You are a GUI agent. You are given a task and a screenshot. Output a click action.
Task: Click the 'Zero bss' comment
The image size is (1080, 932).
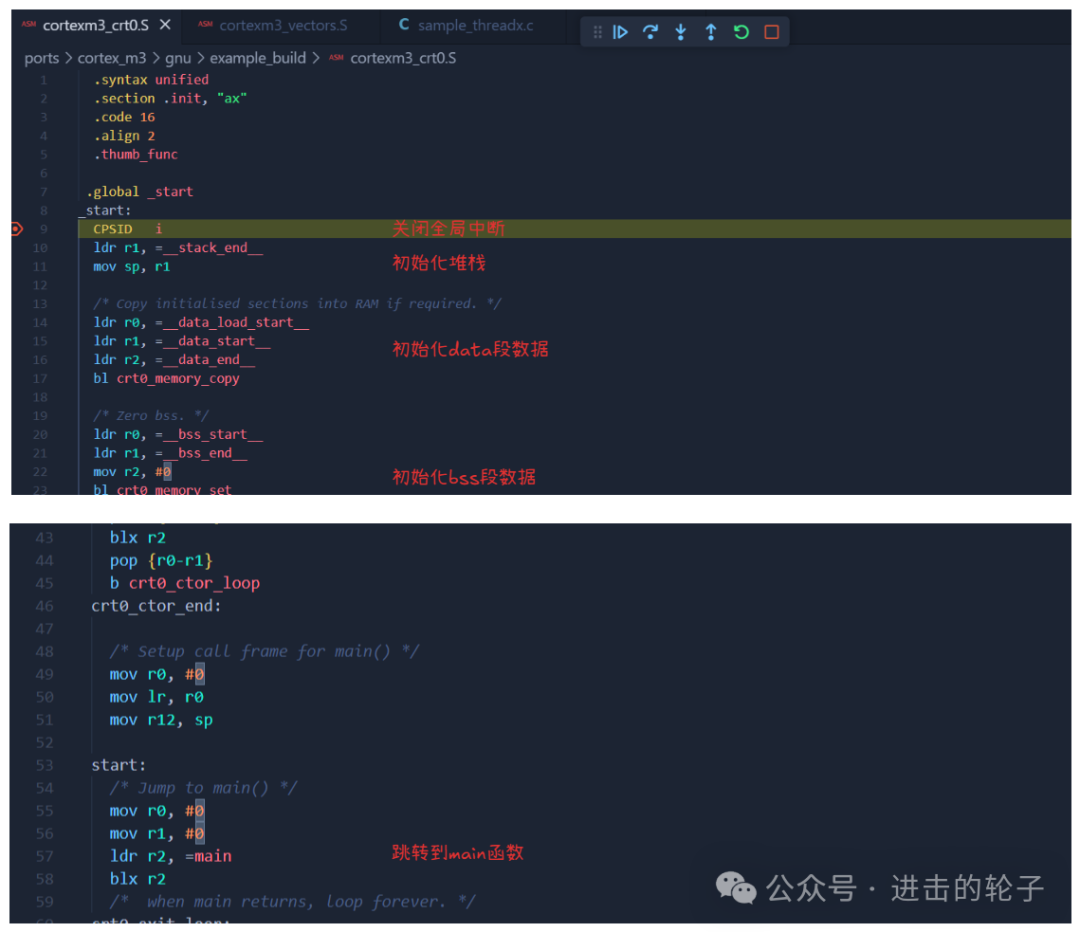(151, 416)
